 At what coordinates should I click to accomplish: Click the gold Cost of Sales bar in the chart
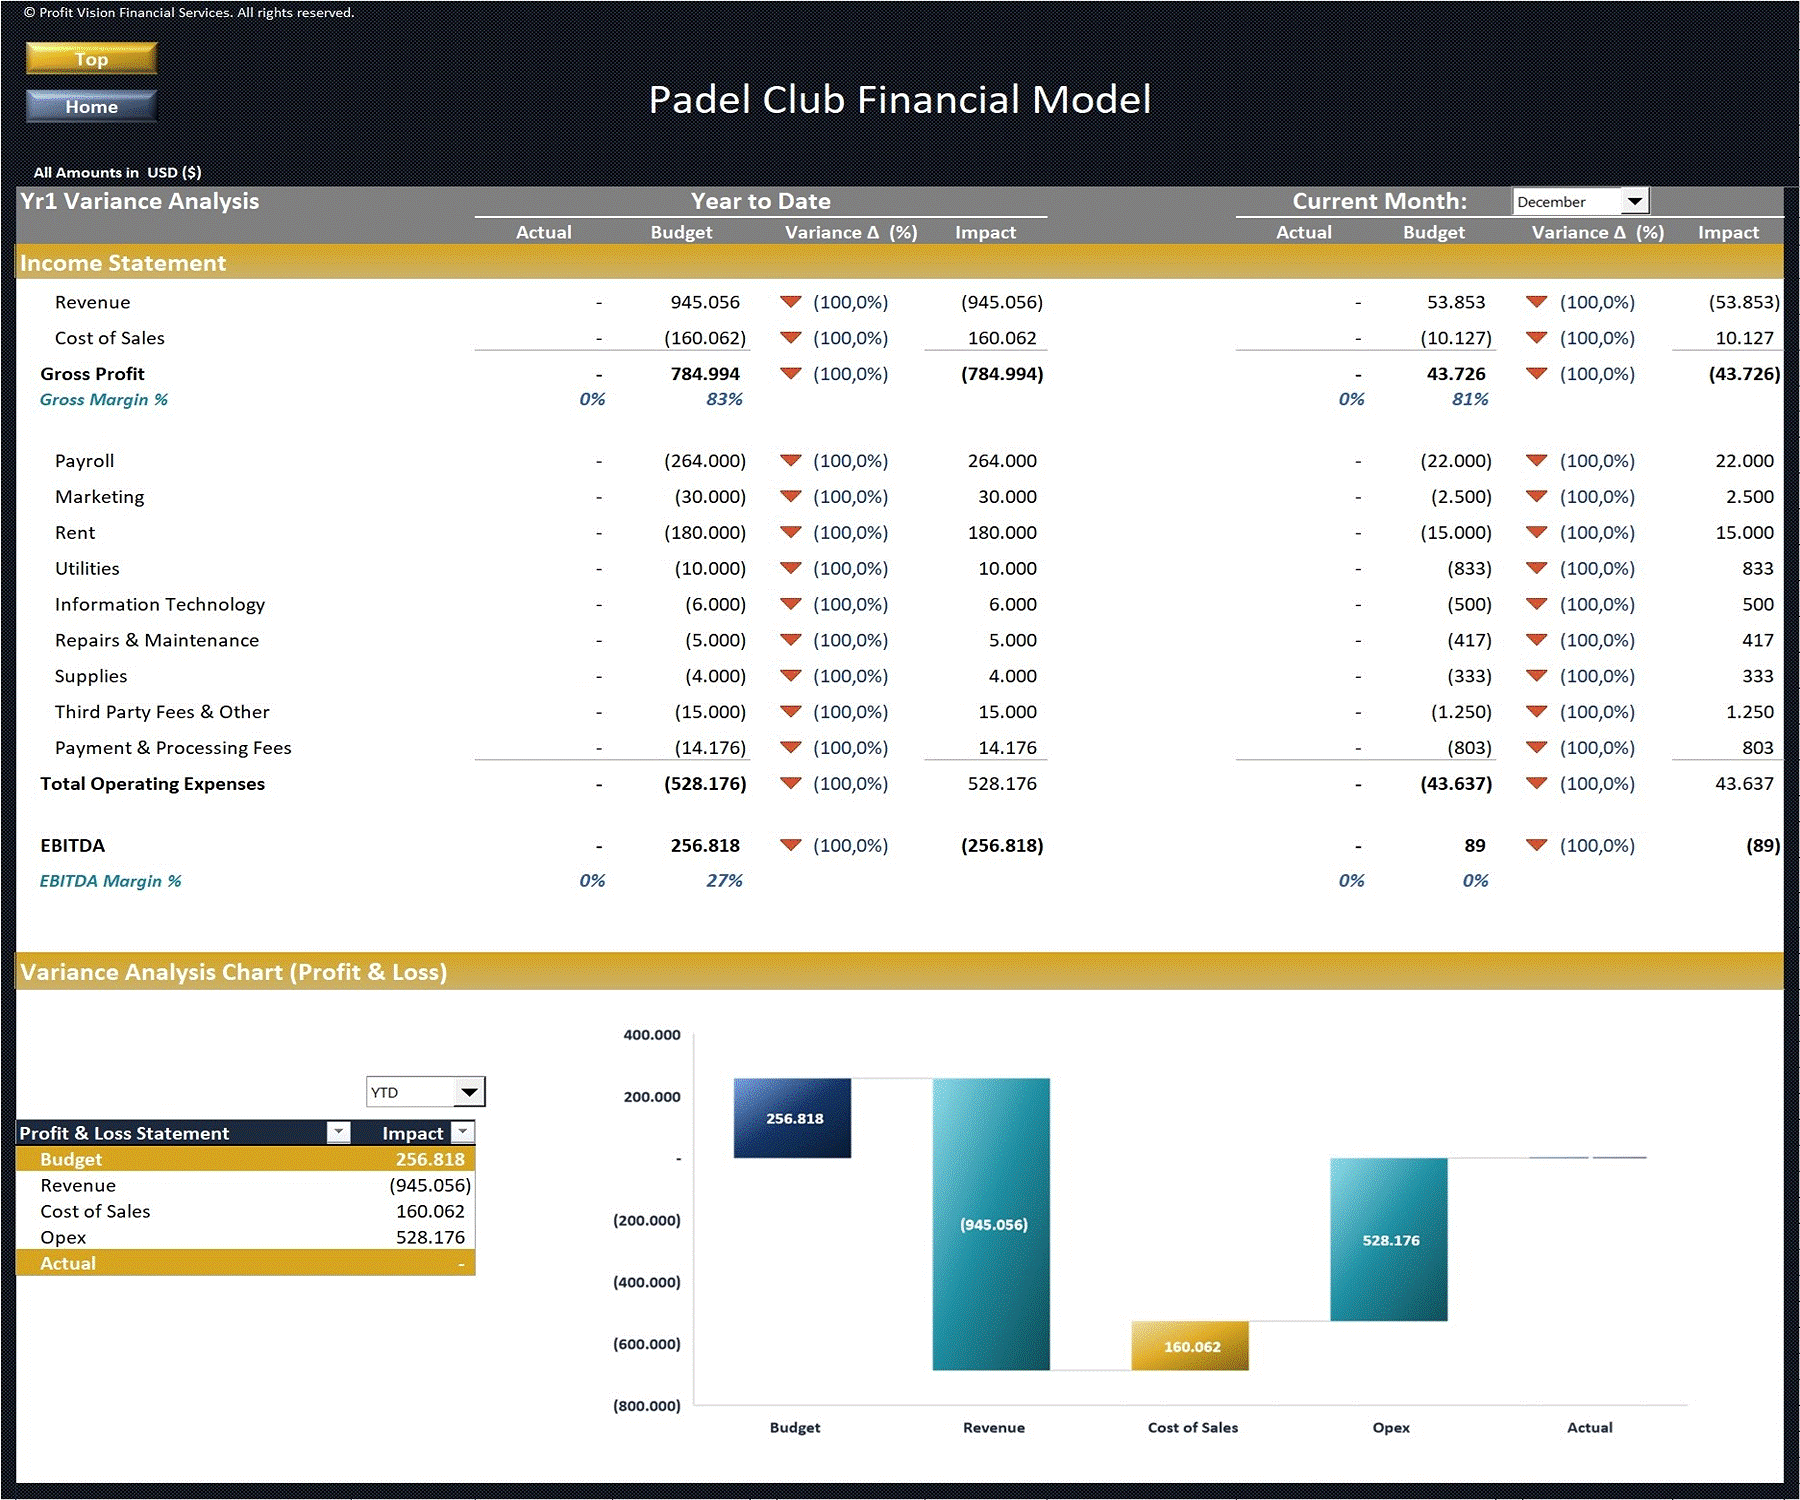[1190, 1347]
